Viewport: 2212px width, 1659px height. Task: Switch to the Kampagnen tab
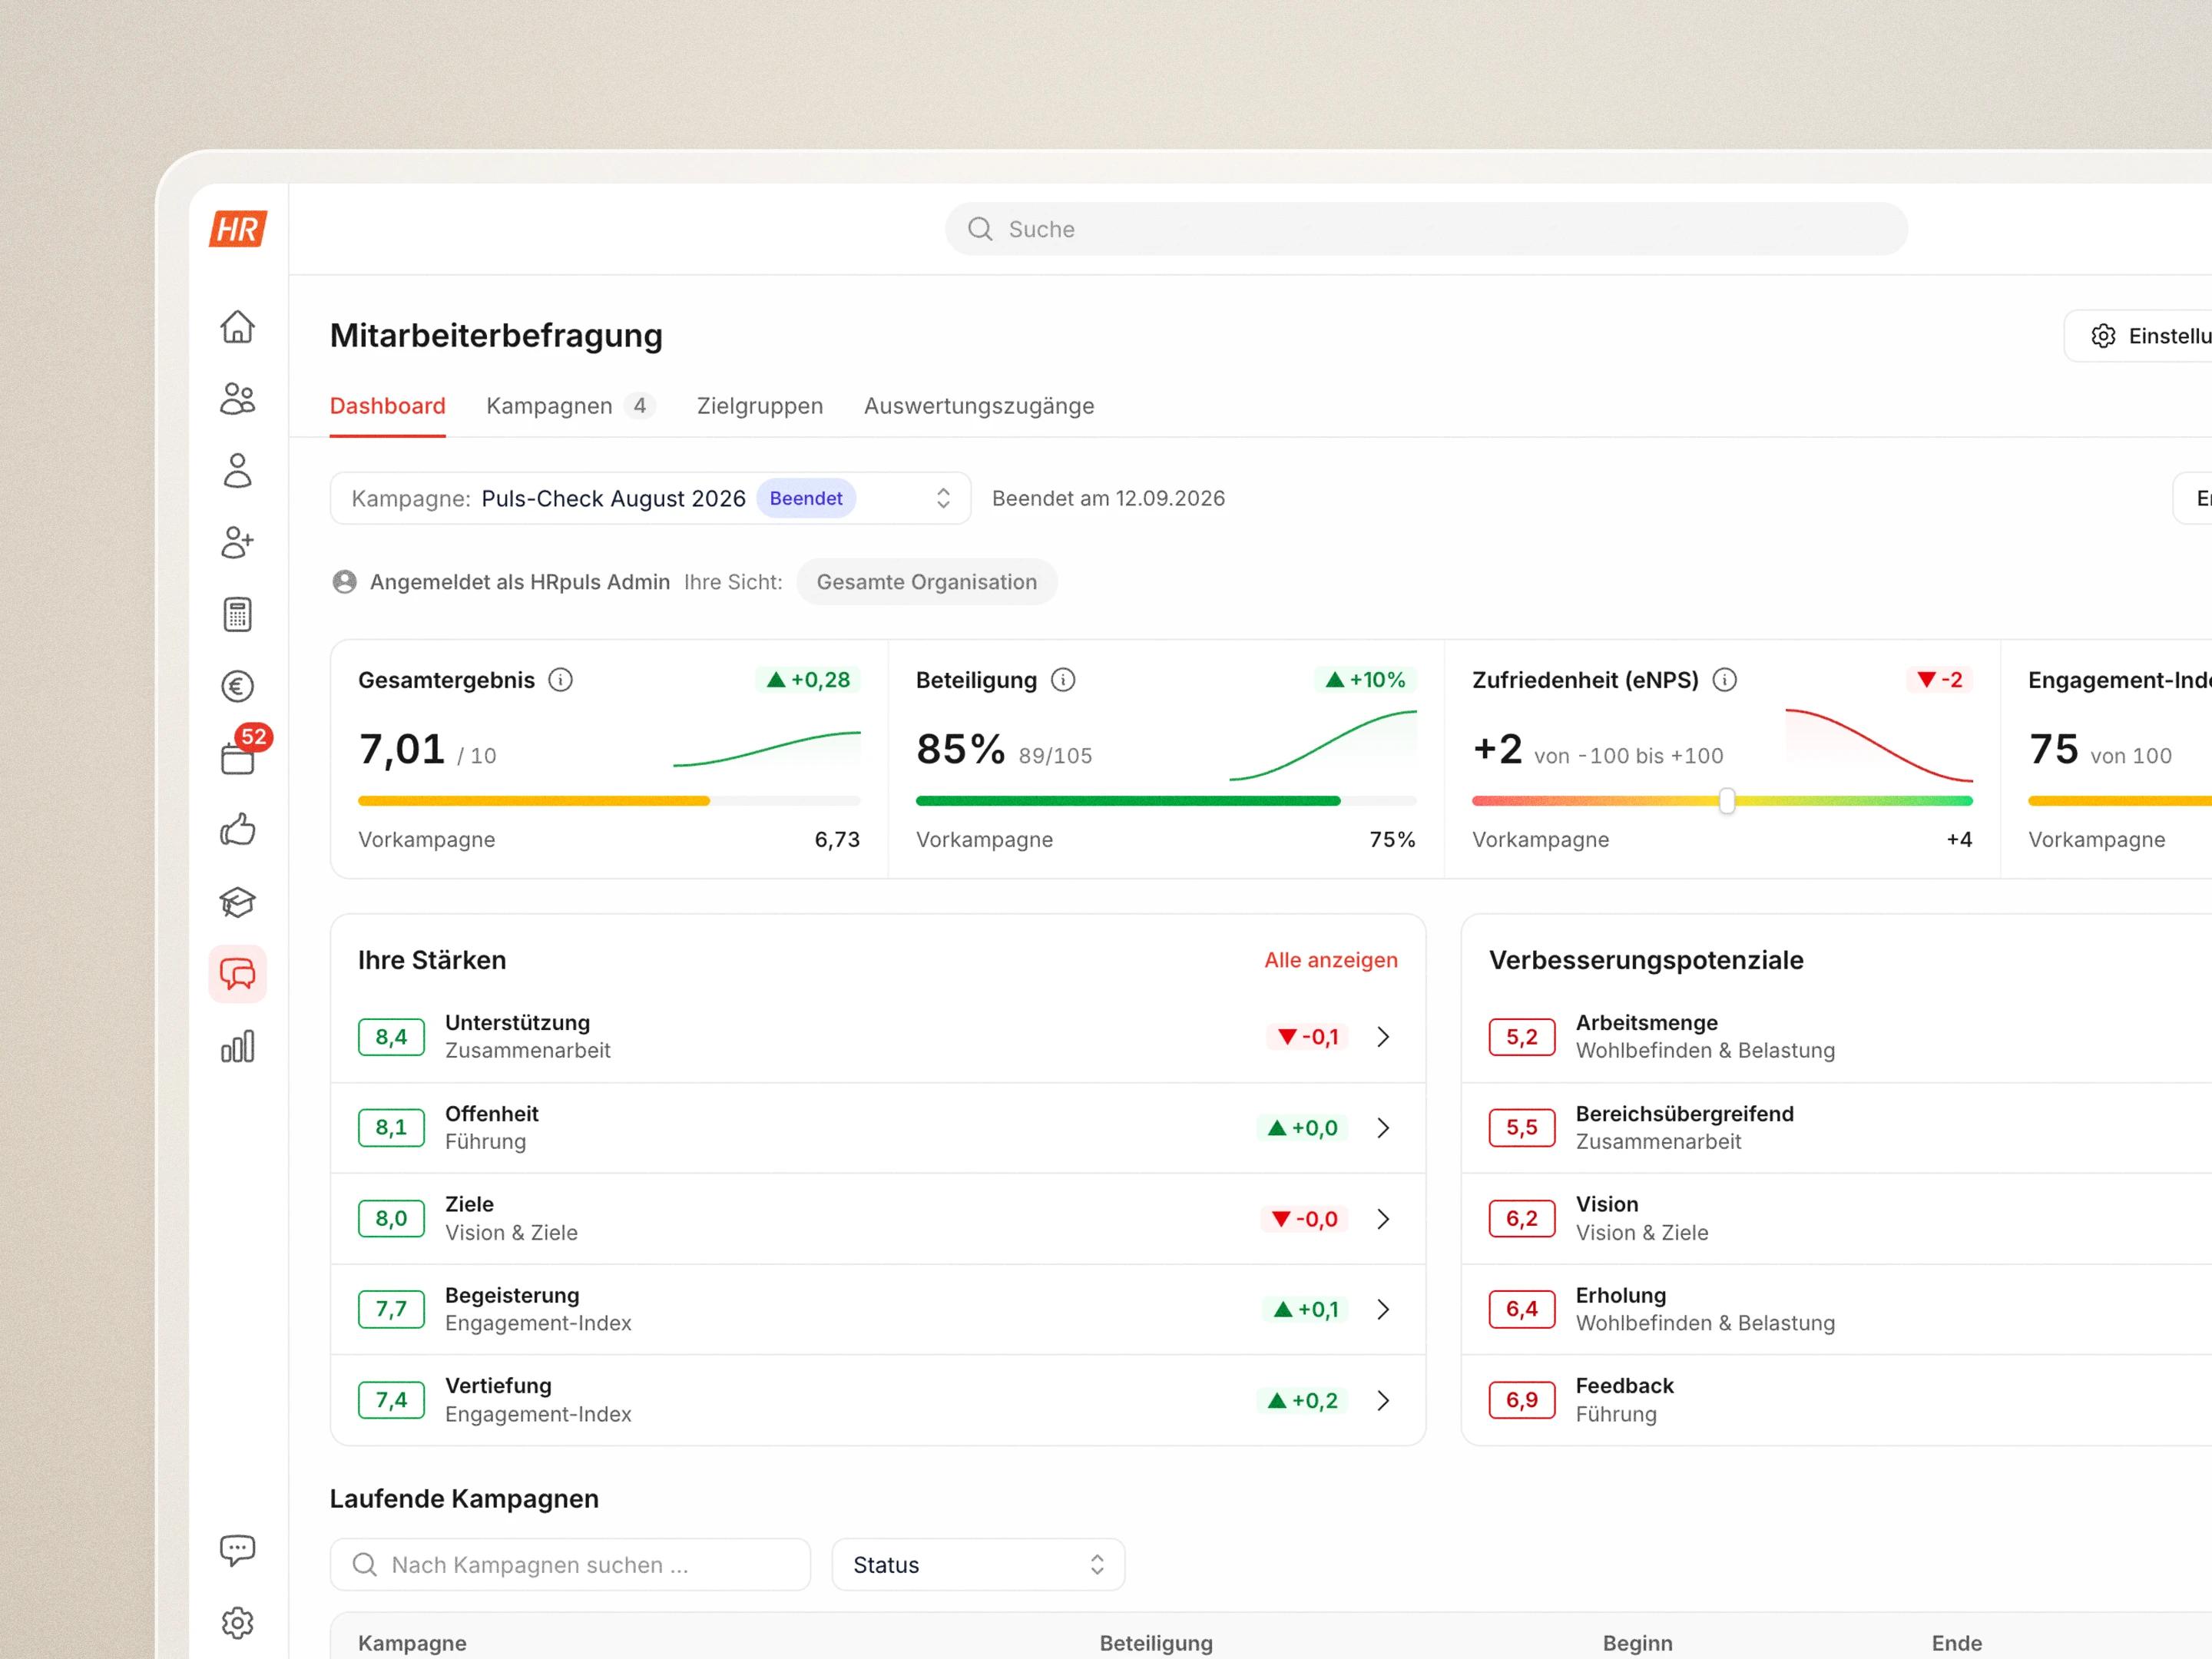click(x=570, y=406)
